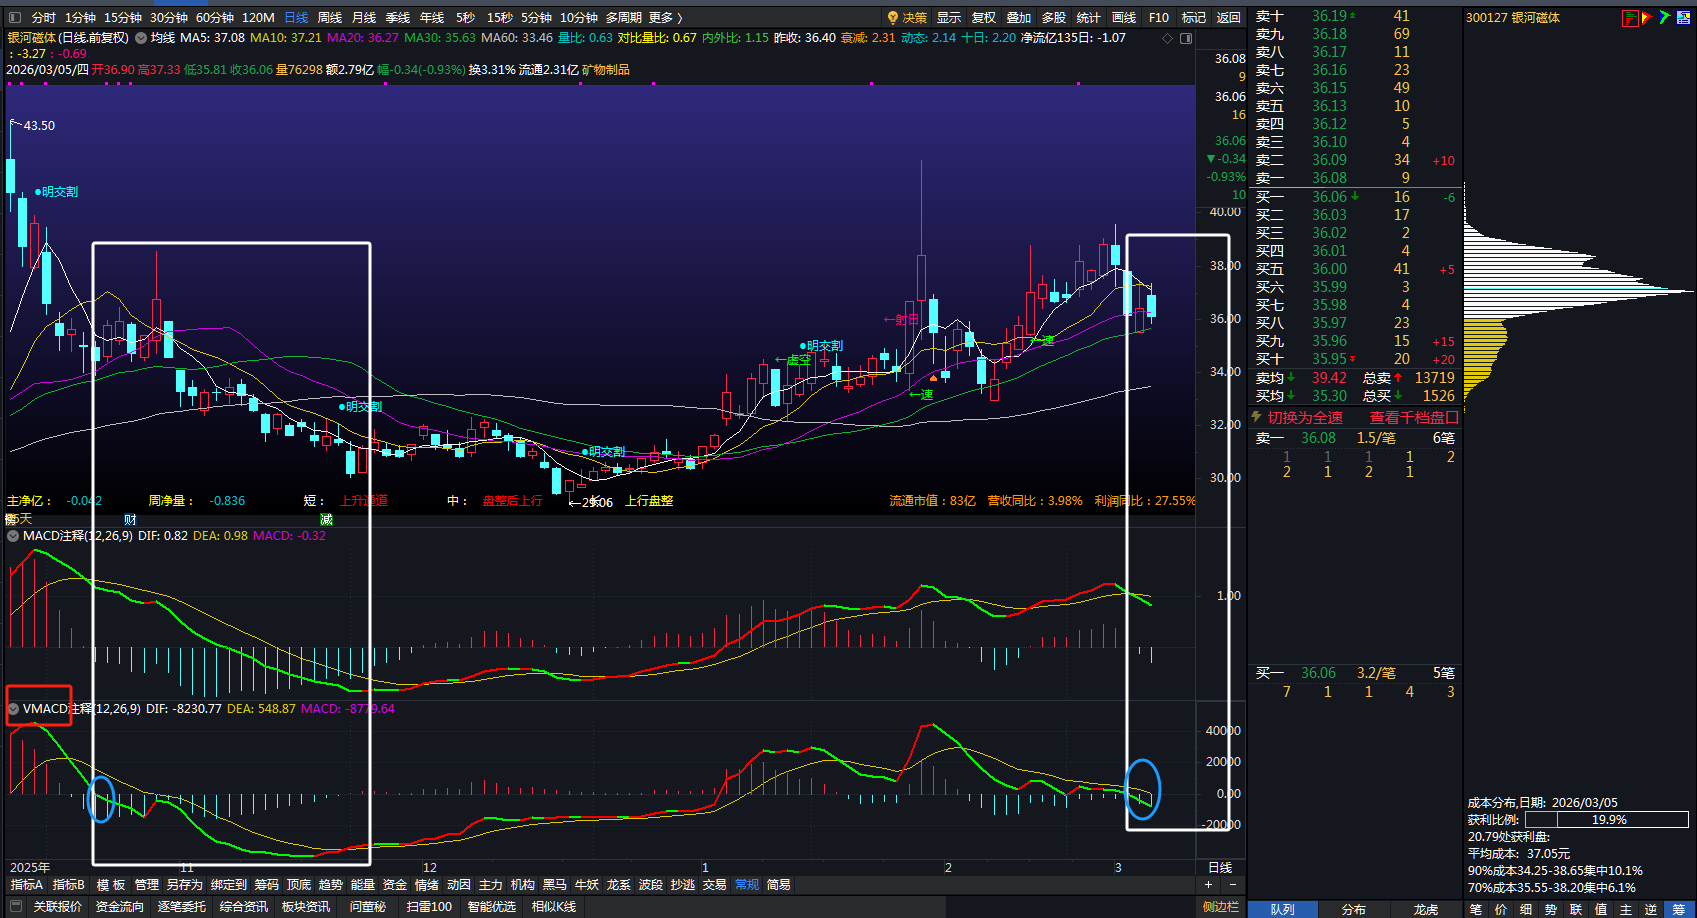Select the 筹码 indicator template
Viewport: 1697px width, 918px height.
[267, 885]
